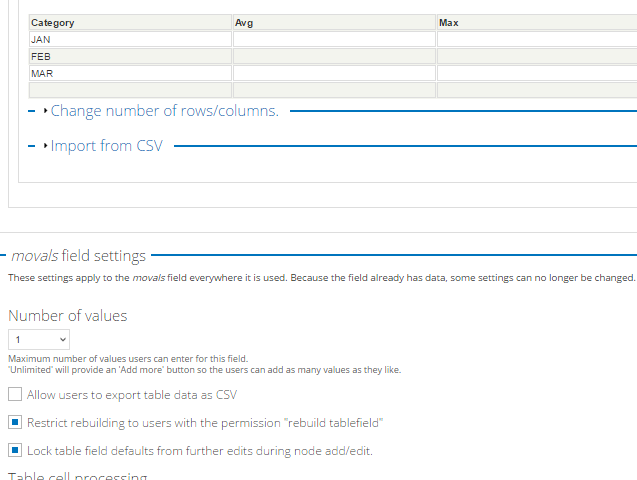
Task: Edit the Category header cell
Action: coord(130,23)
